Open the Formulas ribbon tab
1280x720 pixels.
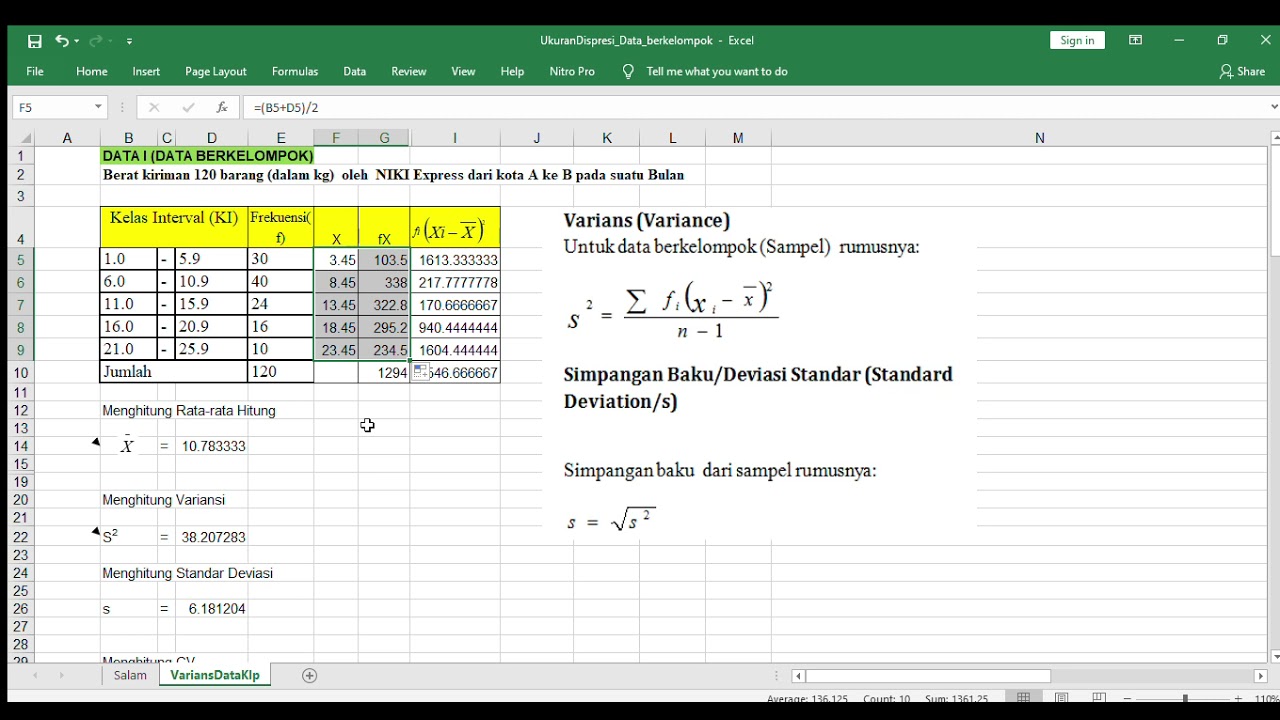[x=295, y=71]
